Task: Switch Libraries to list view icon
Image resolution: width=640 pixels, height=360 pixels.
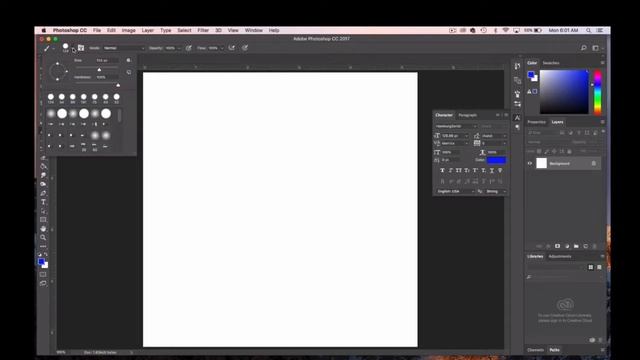Action: (599, 267)
